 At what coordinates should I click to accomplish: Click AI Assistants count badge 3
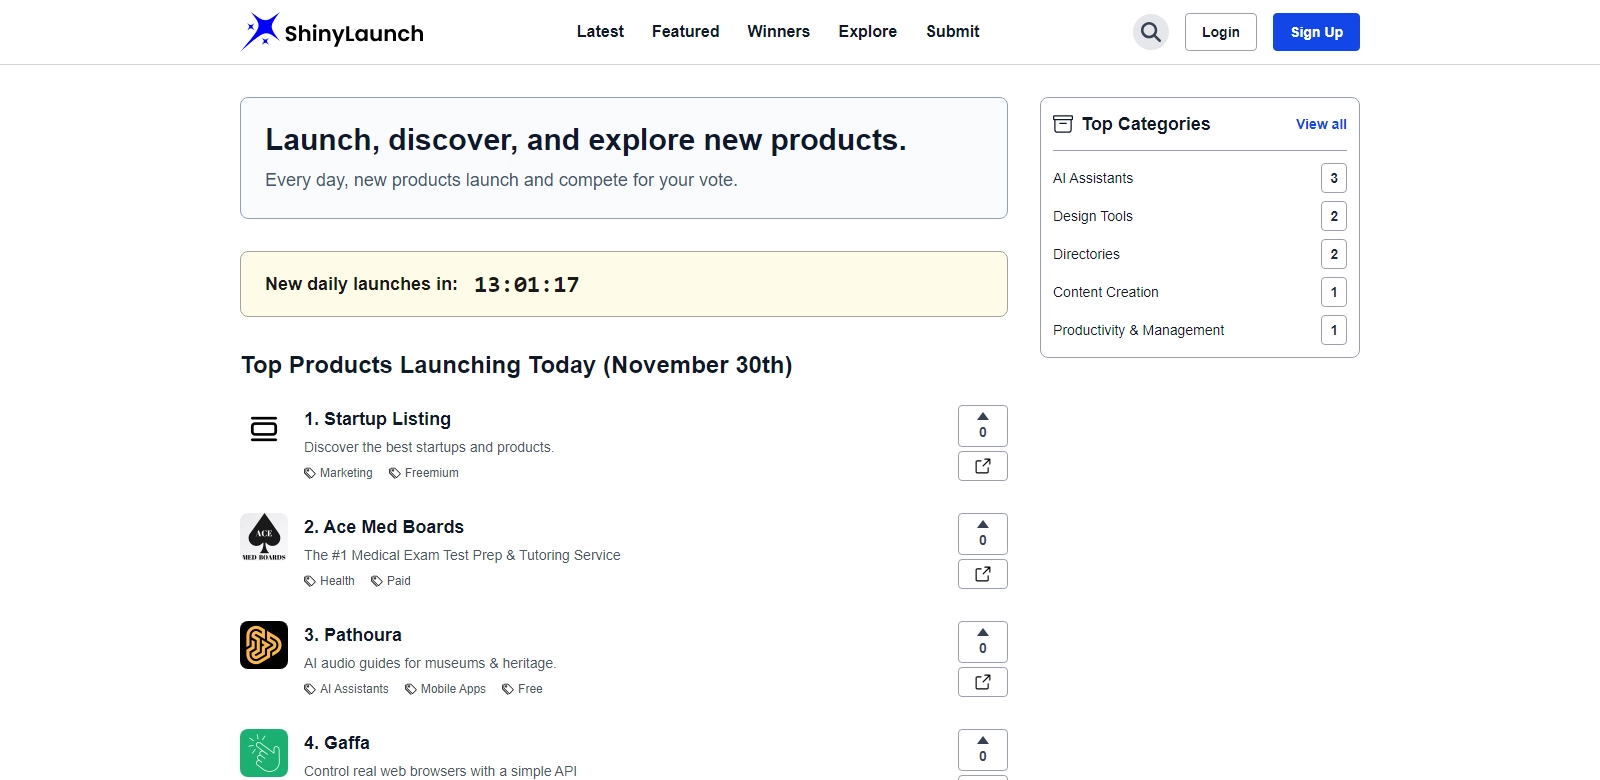(1334, 178)
